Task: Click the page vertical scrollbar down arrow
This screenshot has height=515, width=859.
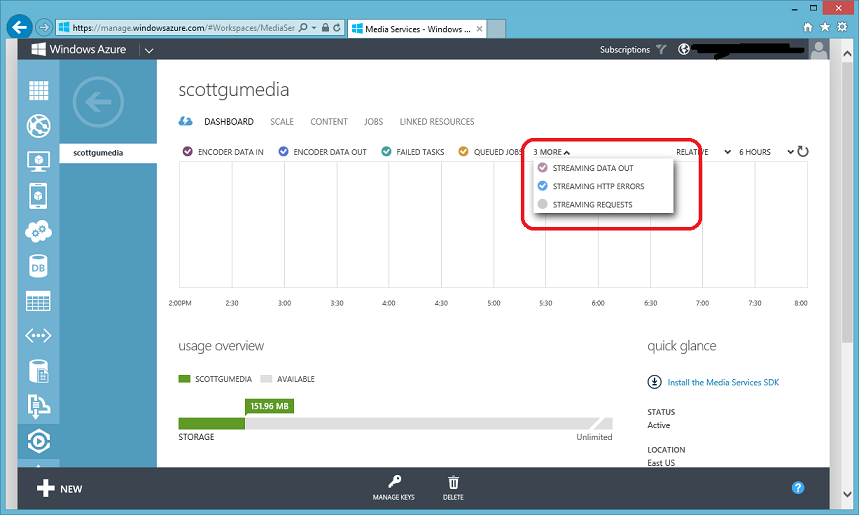Action: (847, 494)
